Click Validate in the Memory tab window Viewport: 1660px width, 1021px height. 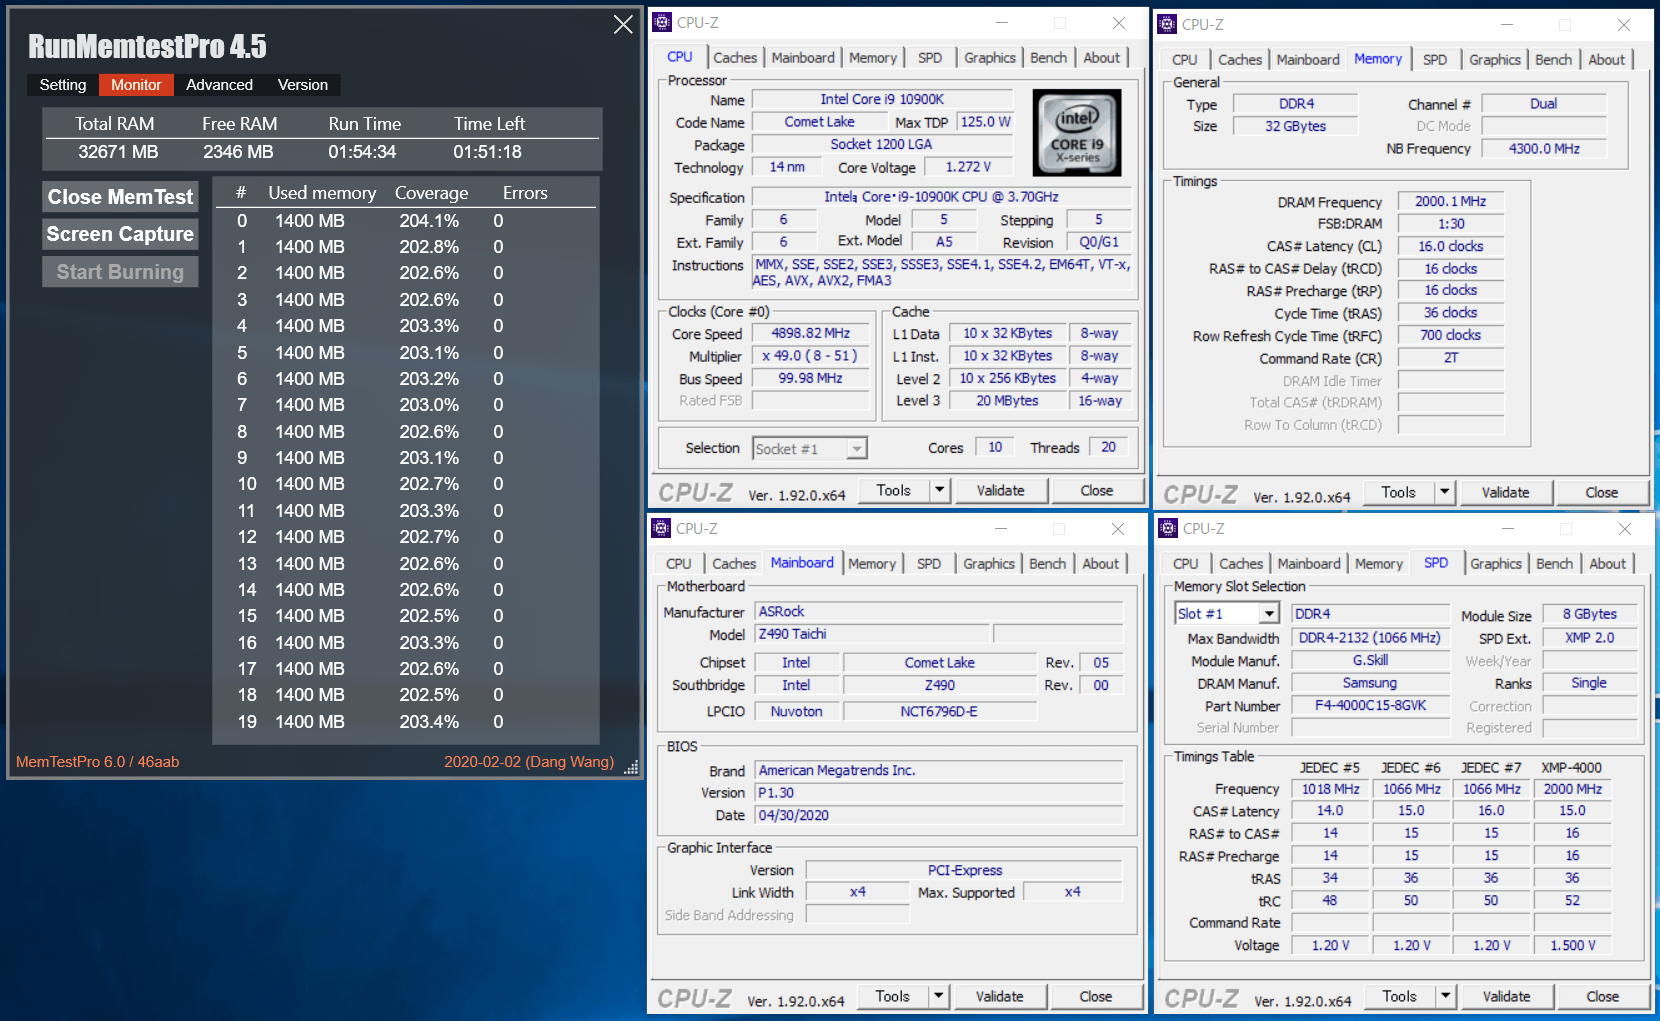coord(1505,492)
